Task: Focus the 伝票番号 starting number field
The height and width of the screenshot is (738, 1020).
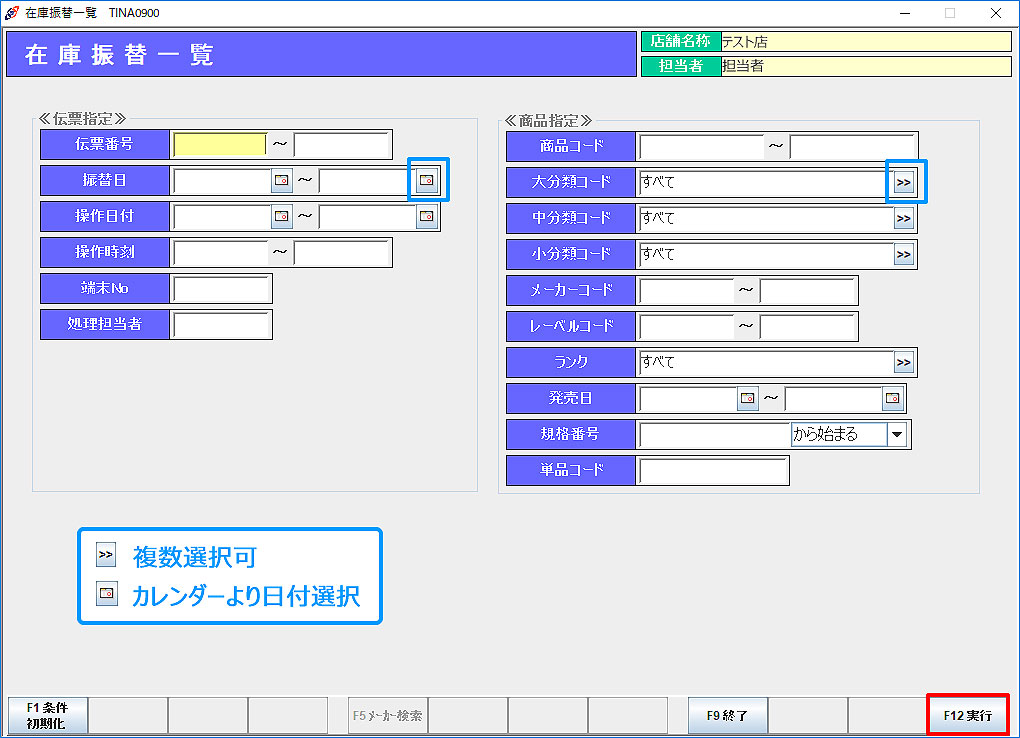Action: tap(220, 145)
